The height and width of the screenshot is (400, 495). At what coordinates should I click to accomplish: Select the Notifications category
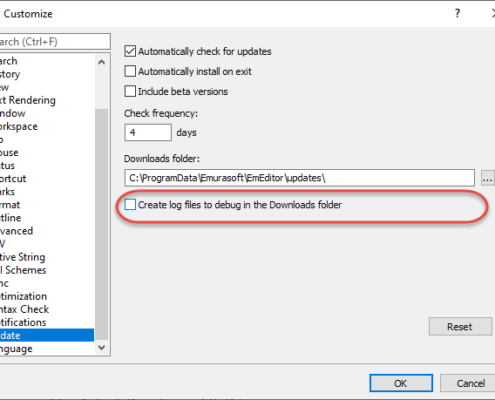(x=23, y=322)
